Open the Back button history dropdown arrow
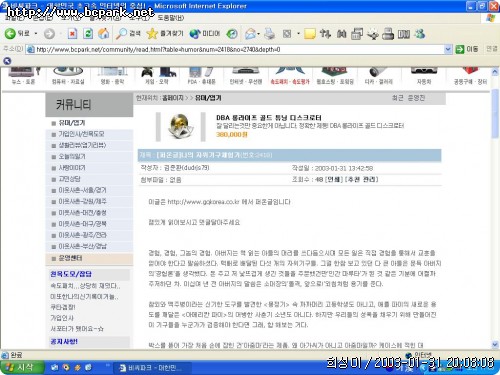The height and width of the screenshot is (375, 500). coord(36,34)
